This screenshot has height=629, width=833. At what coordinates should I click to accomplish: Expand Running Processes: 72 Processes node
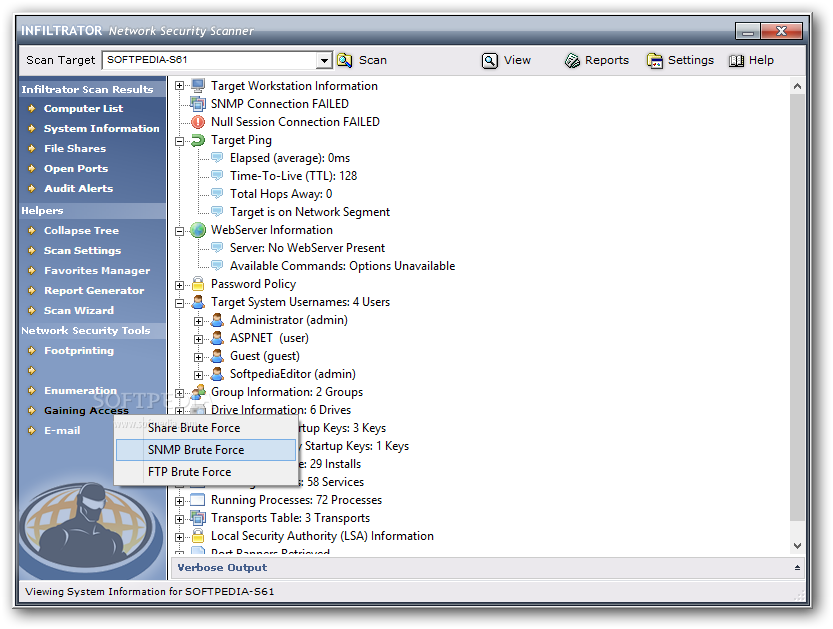(180, 502)
